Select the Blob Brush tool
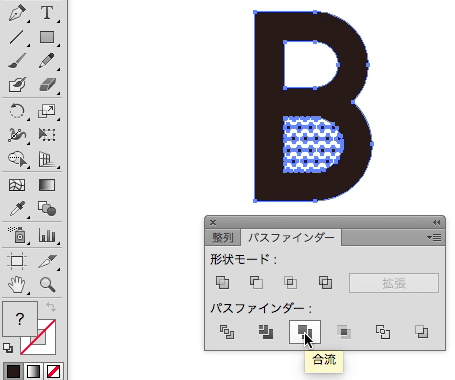The image size is (455, 380). pos(17,85)
